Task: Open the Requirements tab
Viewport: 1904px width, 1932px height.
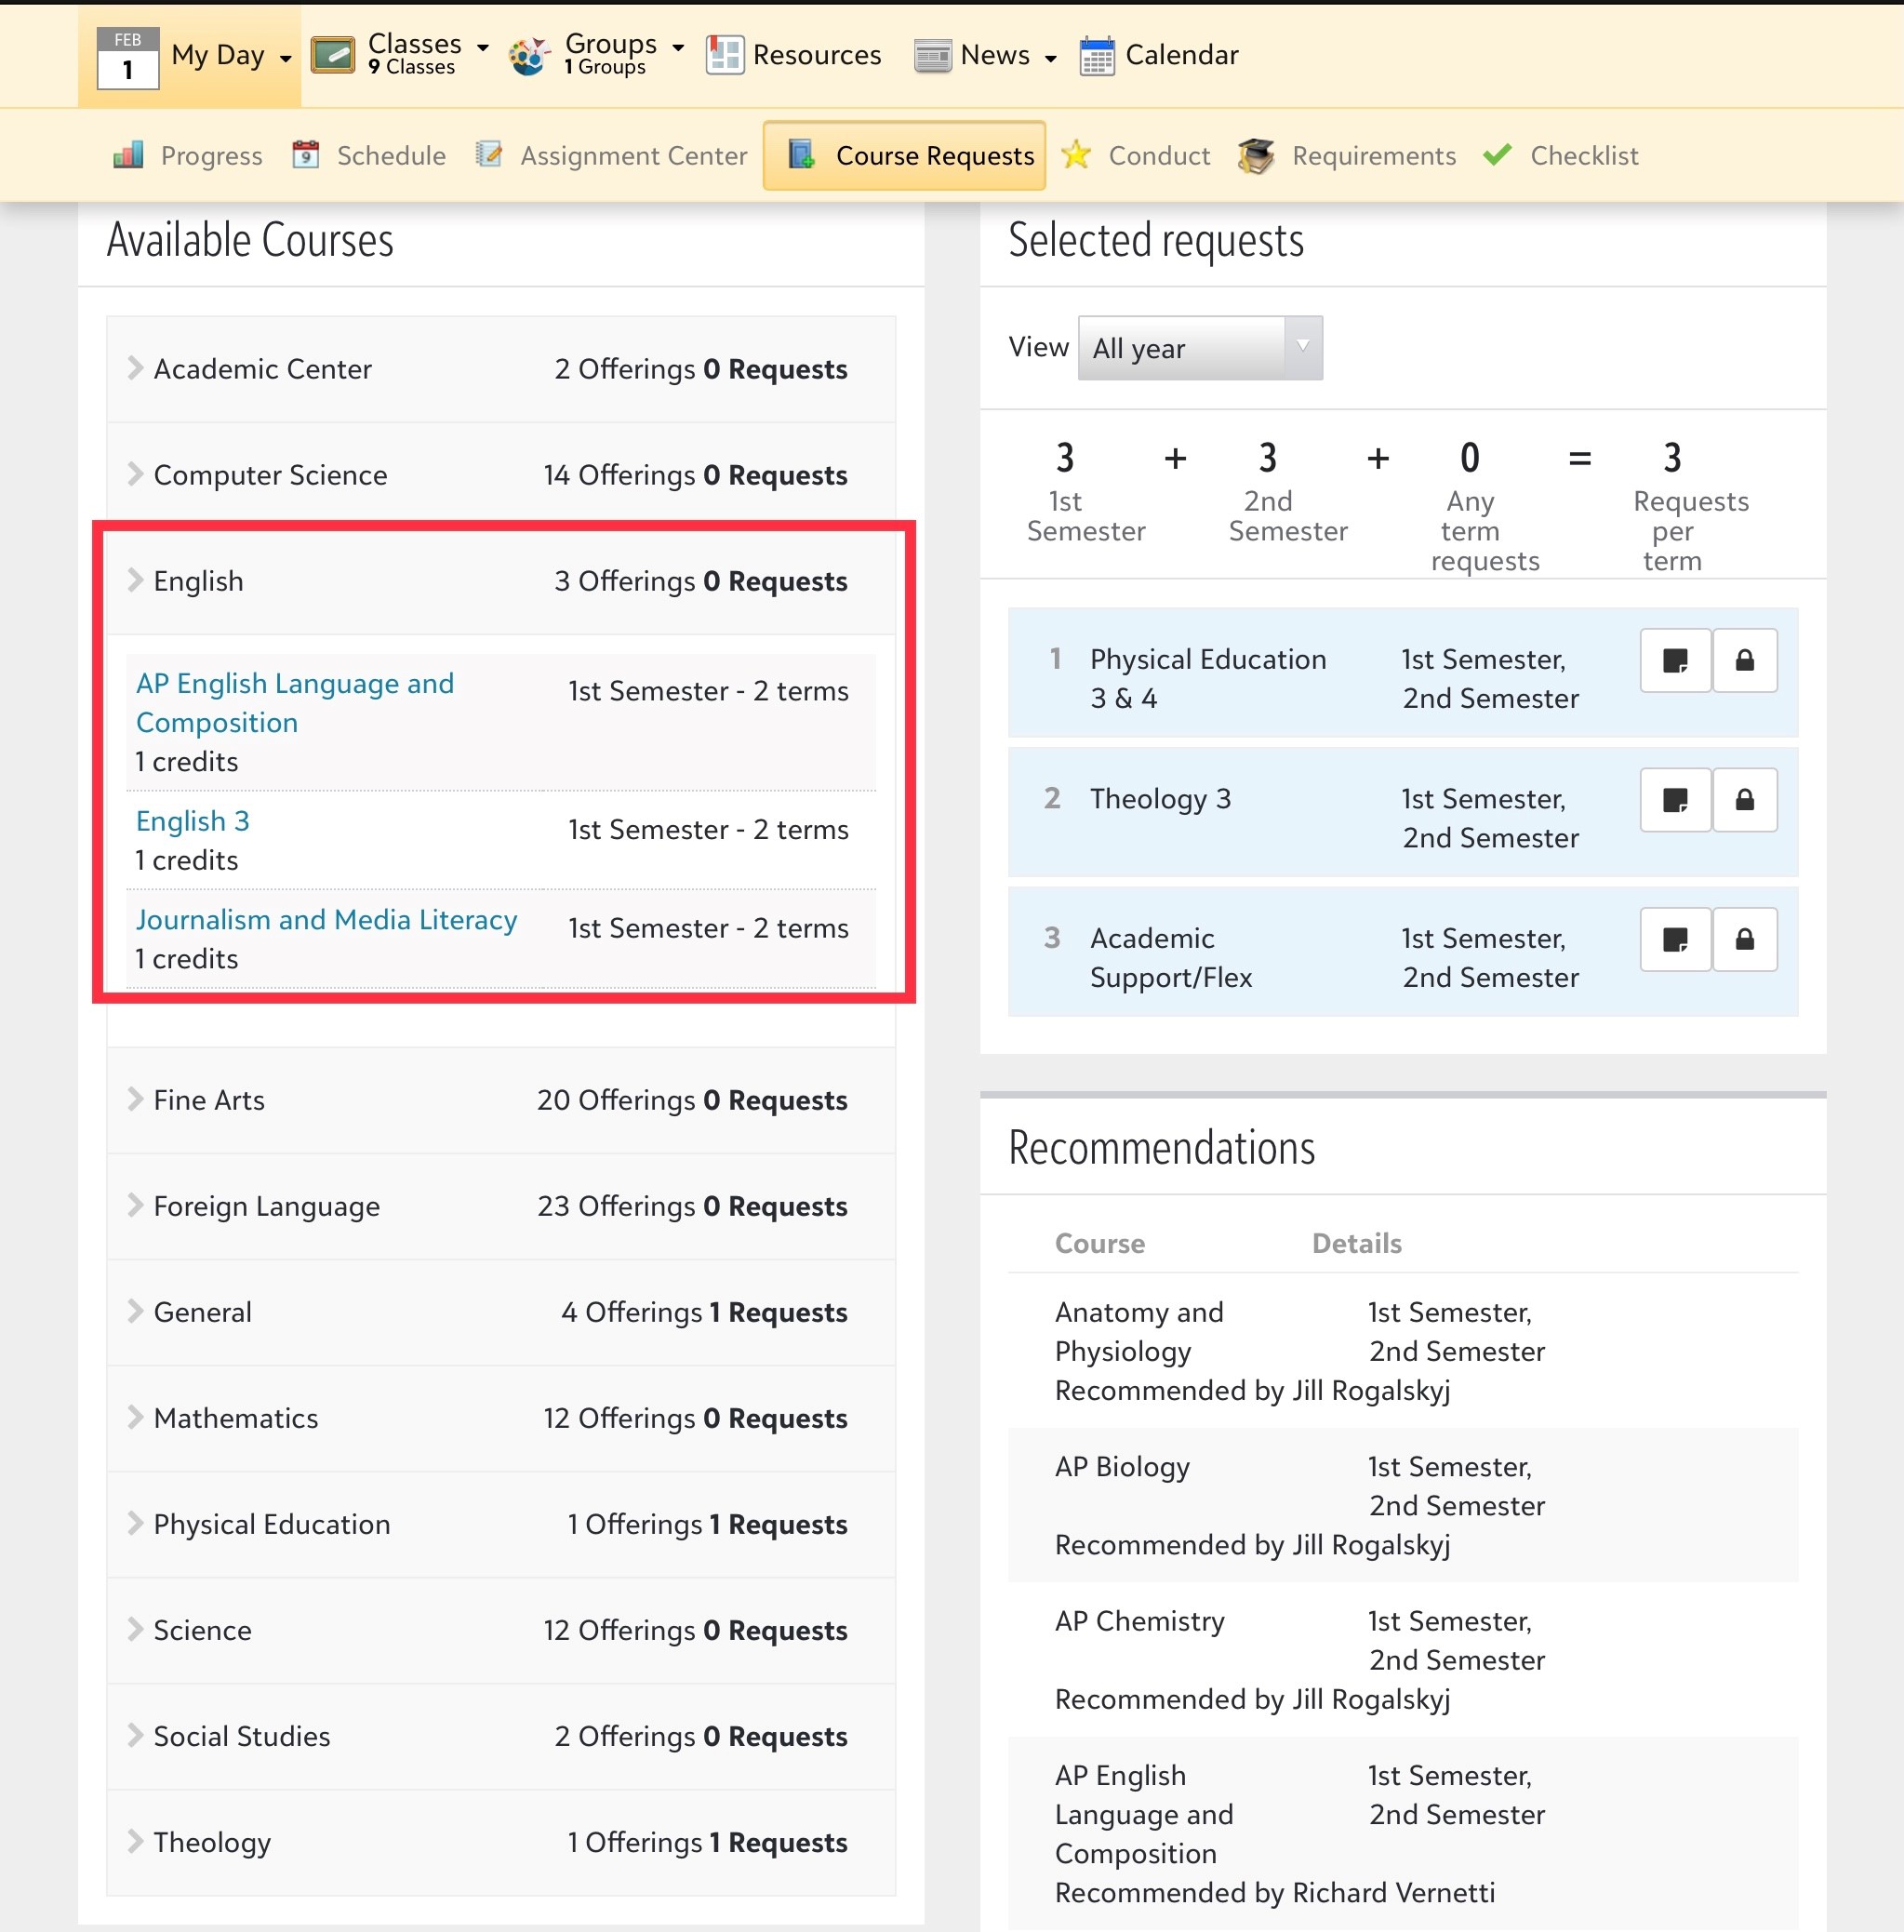Action: click(x=1346, y=155)
